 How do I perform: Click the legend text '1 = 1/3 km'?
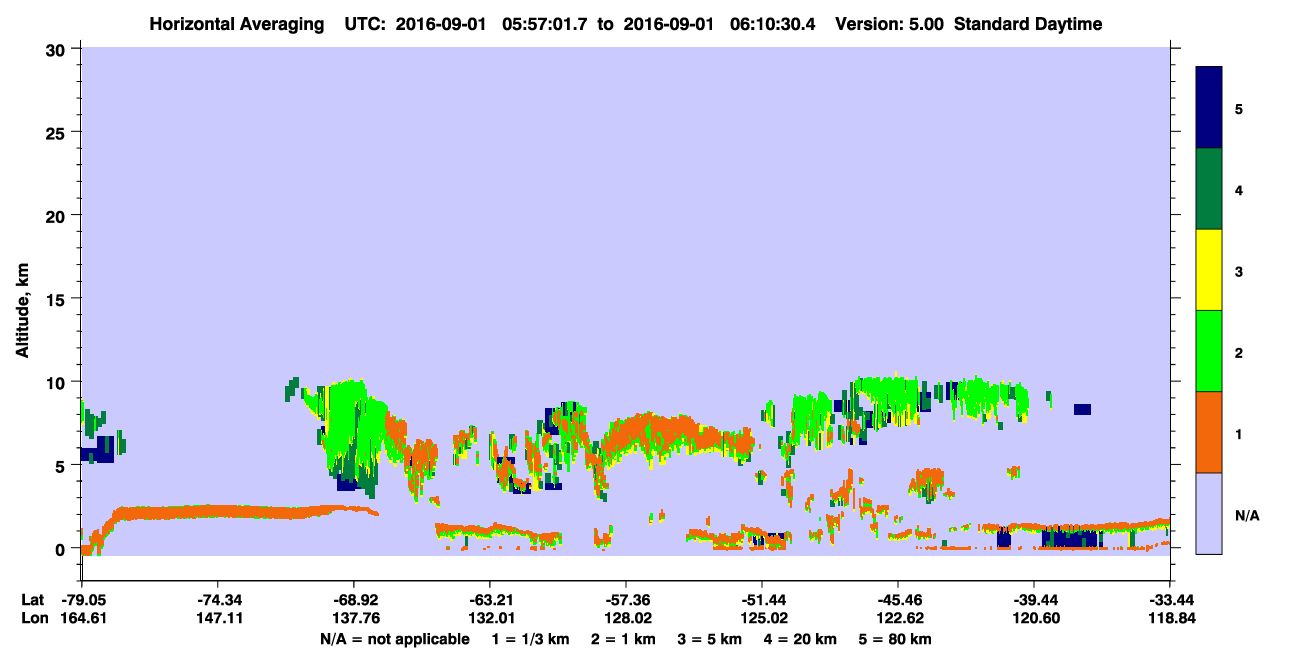click(x=529, y=638)
